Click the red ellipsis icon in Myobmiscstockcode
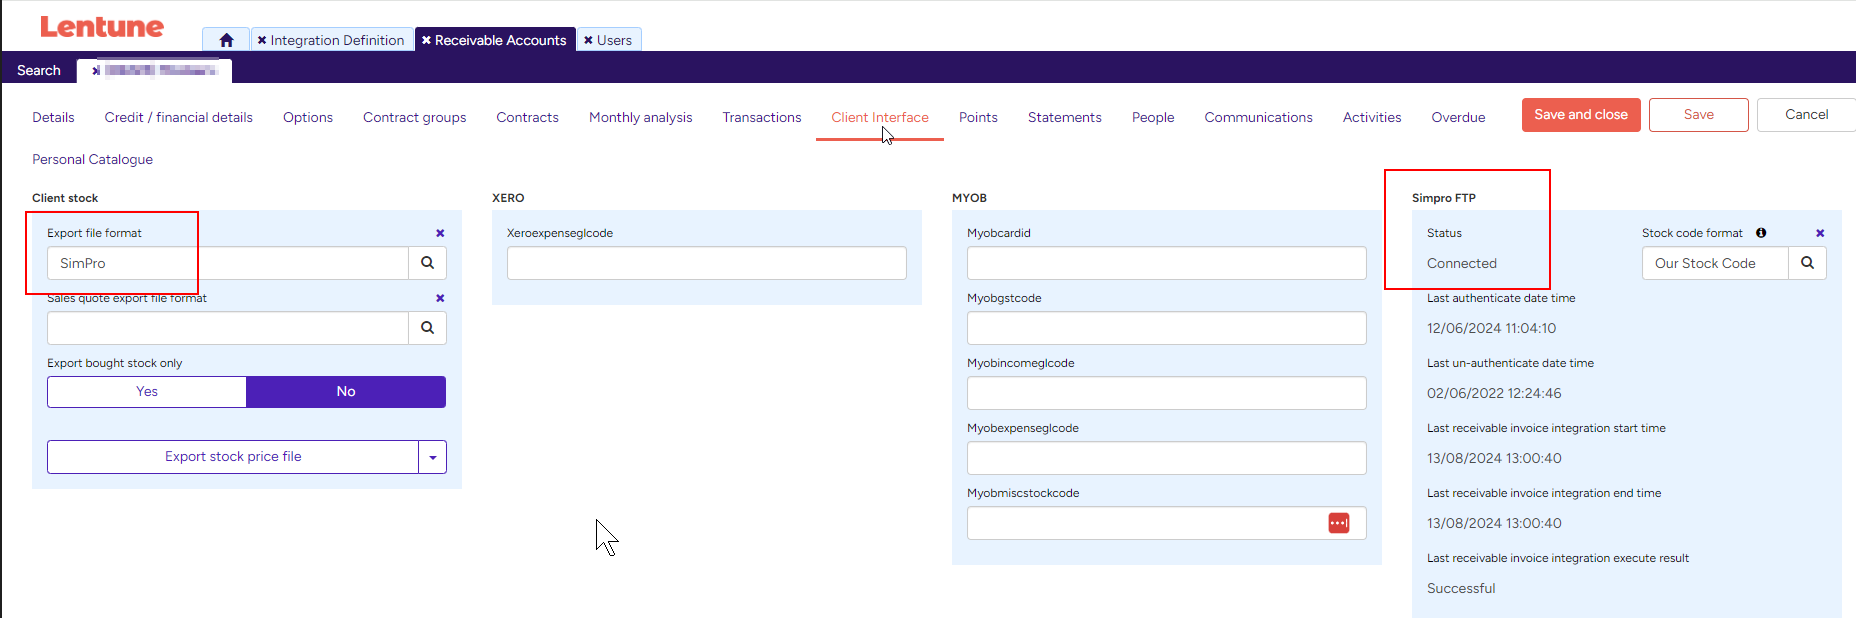 point(1339,523)
